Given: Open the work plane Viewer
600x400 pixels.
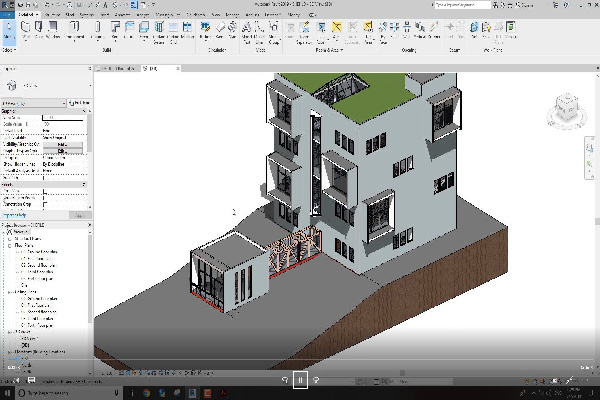Looking at the screenshot, I should tap(510, 30).
